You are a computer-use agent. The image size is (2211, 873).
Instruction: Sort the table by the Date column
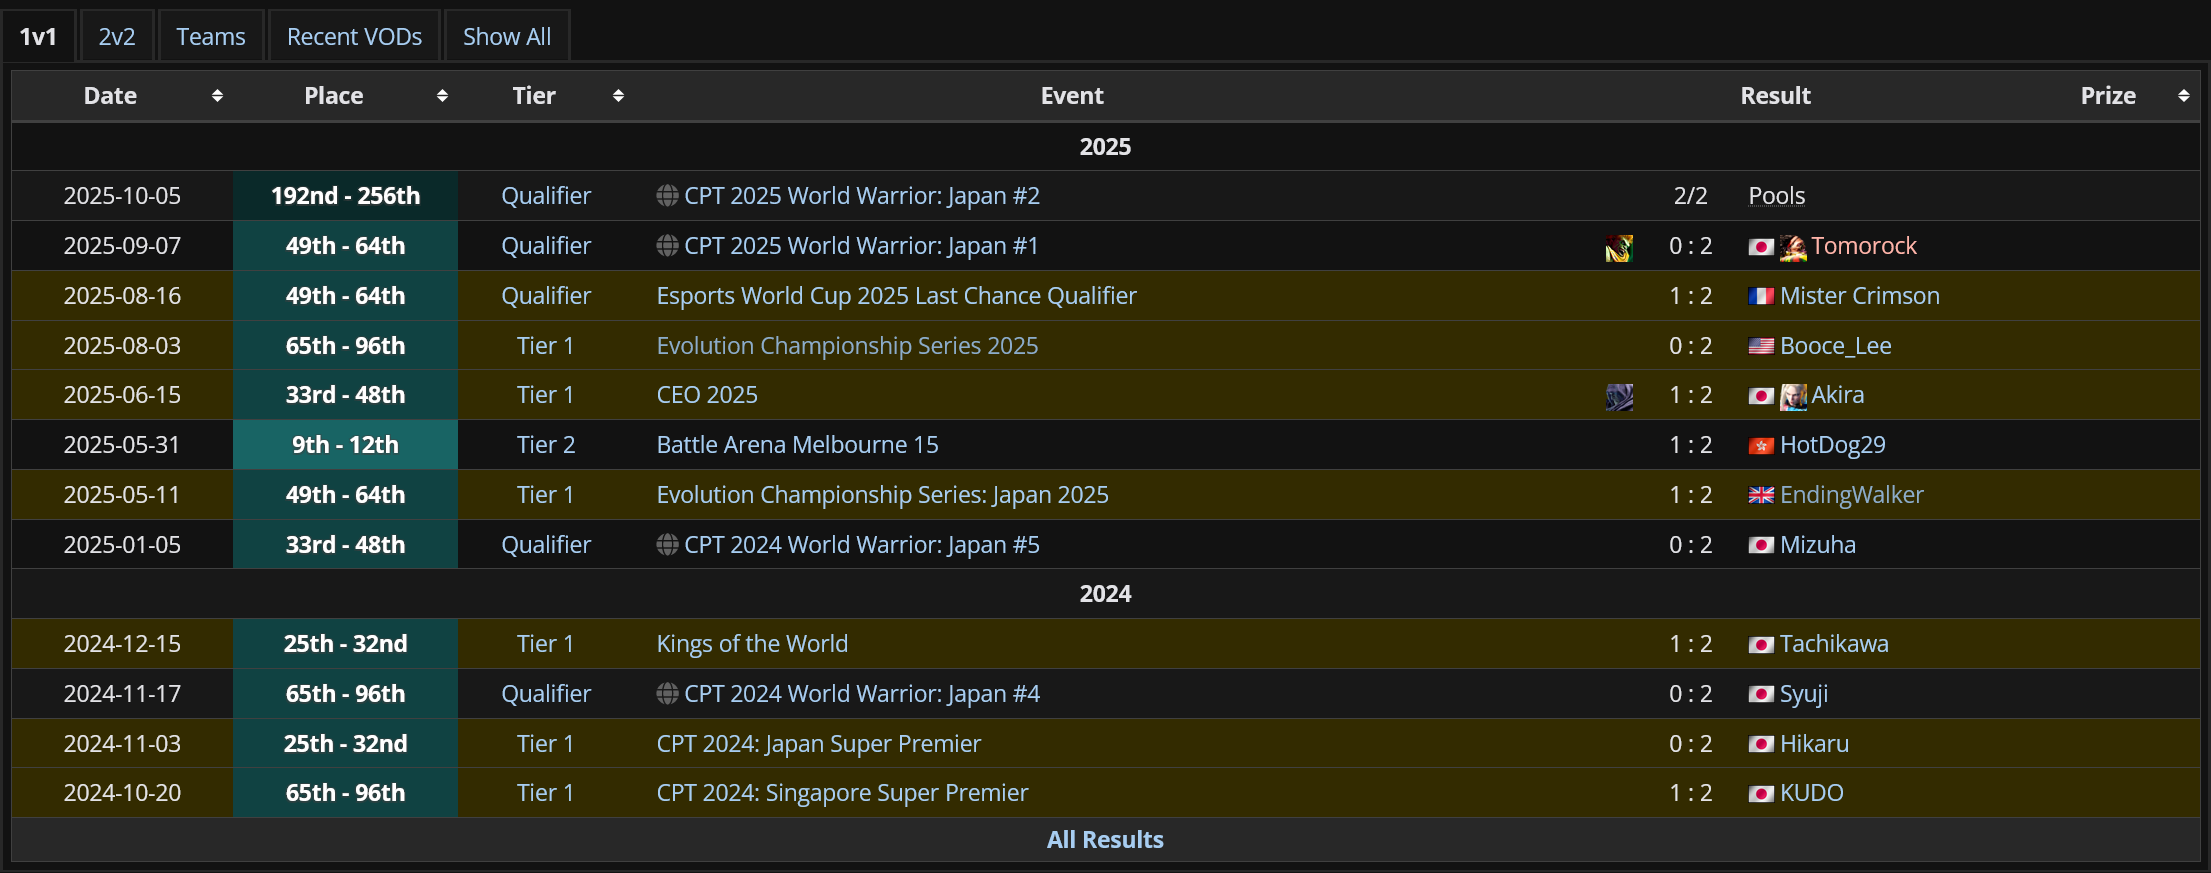tap(217, 96)
